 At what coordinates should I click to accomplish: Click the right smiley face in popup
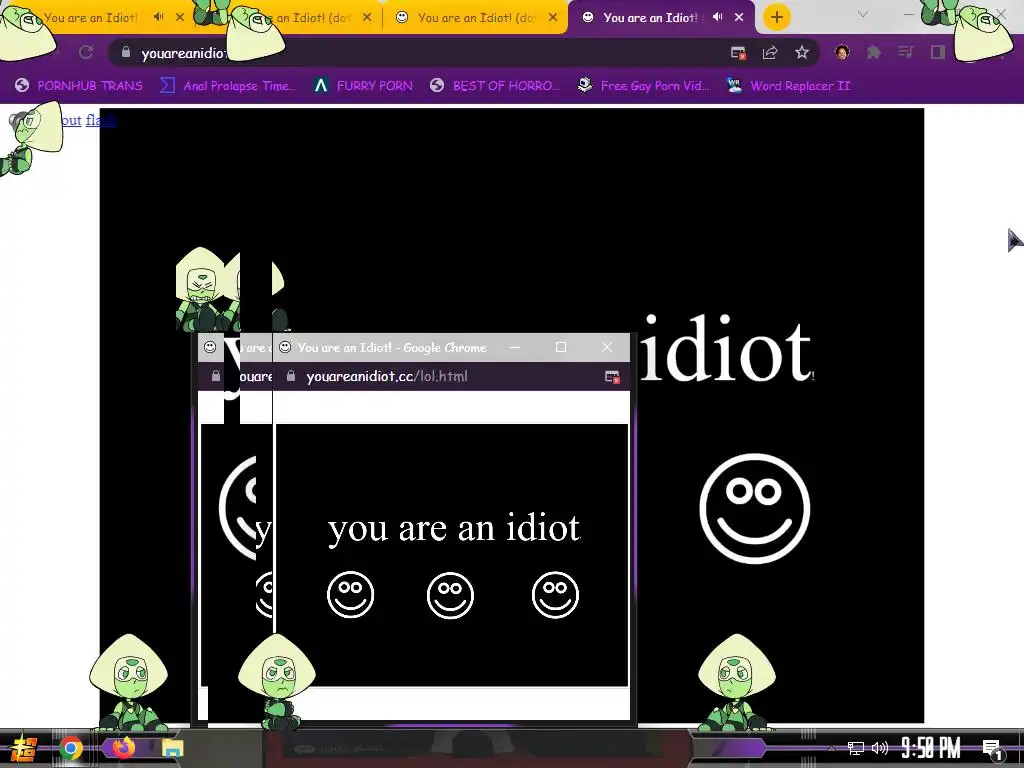[555, 595]
